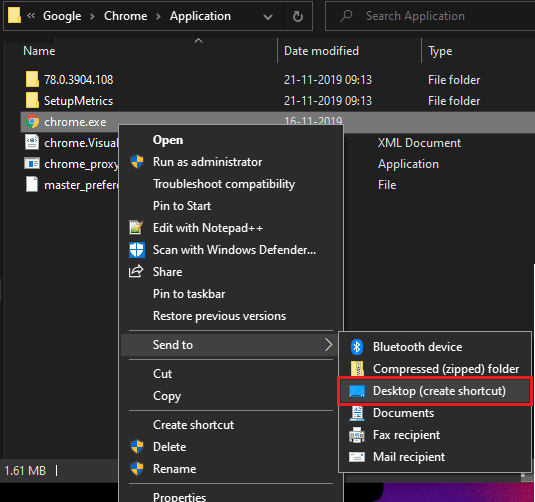The height and width of the screenshot is (502, 535).
Task: Select Troubleshoot compatibility
Action: tap(224, 184)
